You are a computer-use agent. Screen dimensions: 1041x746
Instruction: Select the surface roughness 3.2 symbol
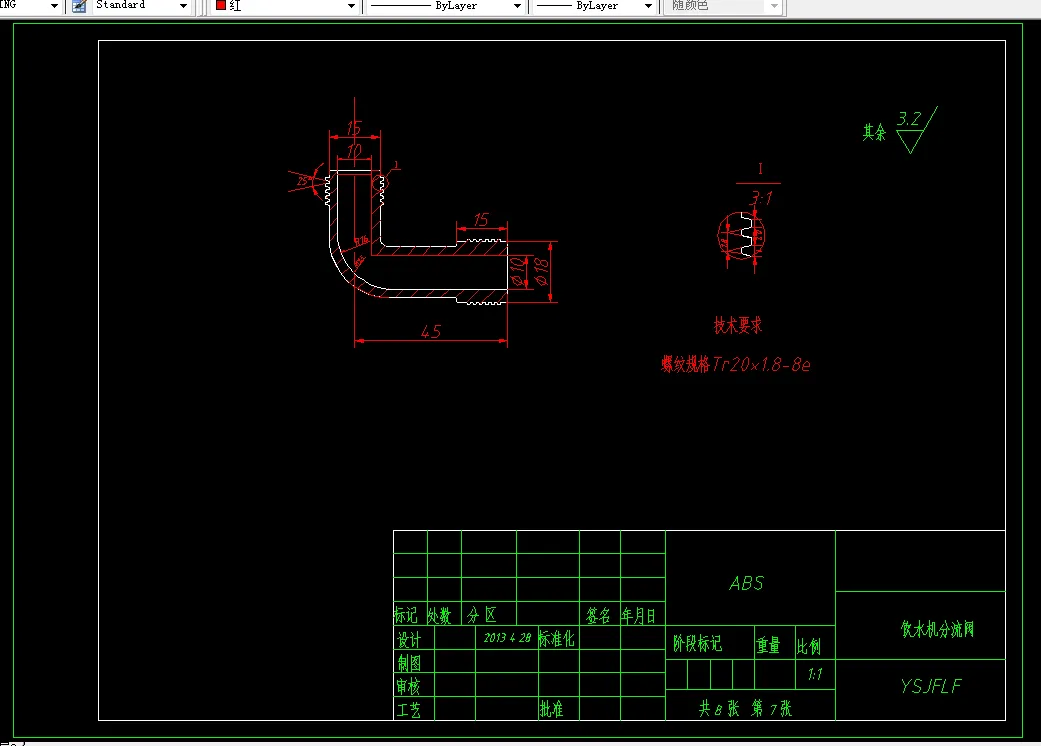[910, 125]
